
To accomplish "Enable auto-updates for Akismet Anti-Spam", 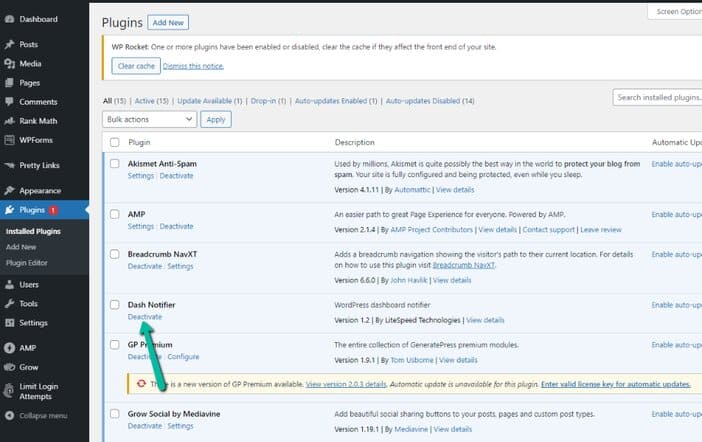I will tap(676, 164).
